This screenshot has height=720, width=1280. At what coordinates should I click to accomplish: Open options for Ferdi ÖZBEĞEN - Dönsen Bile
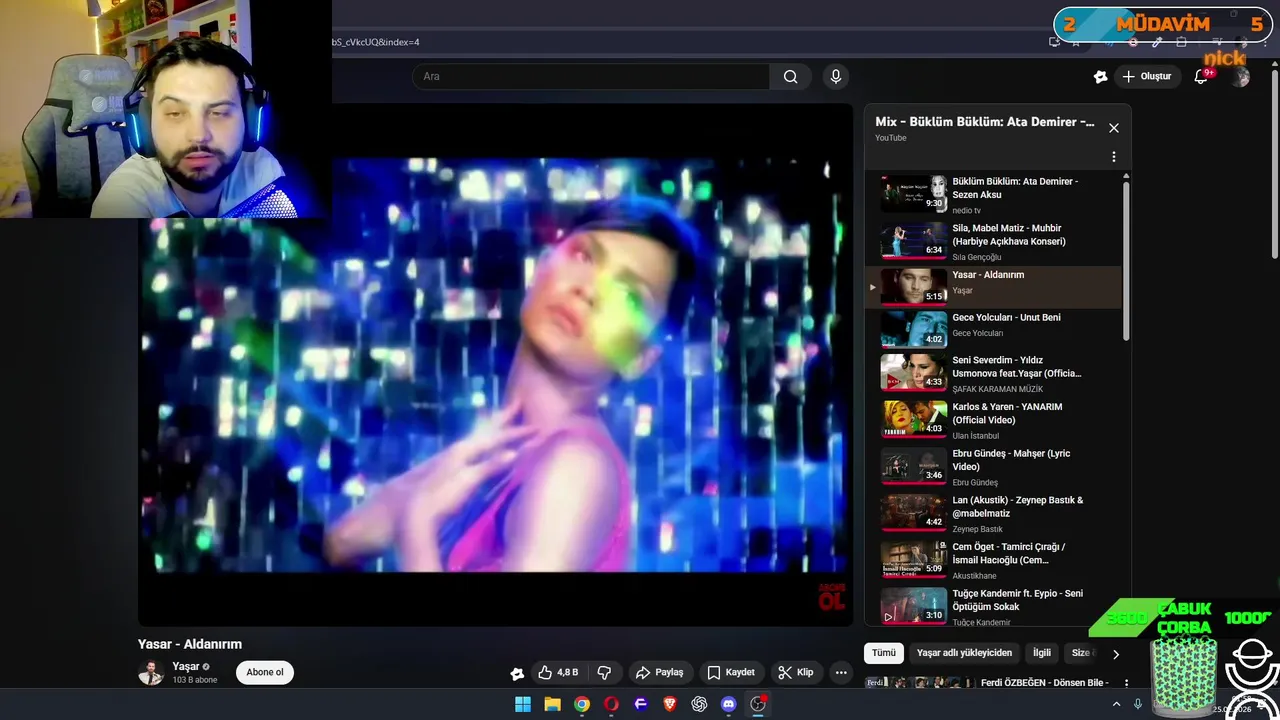[x=1126, y=683]
